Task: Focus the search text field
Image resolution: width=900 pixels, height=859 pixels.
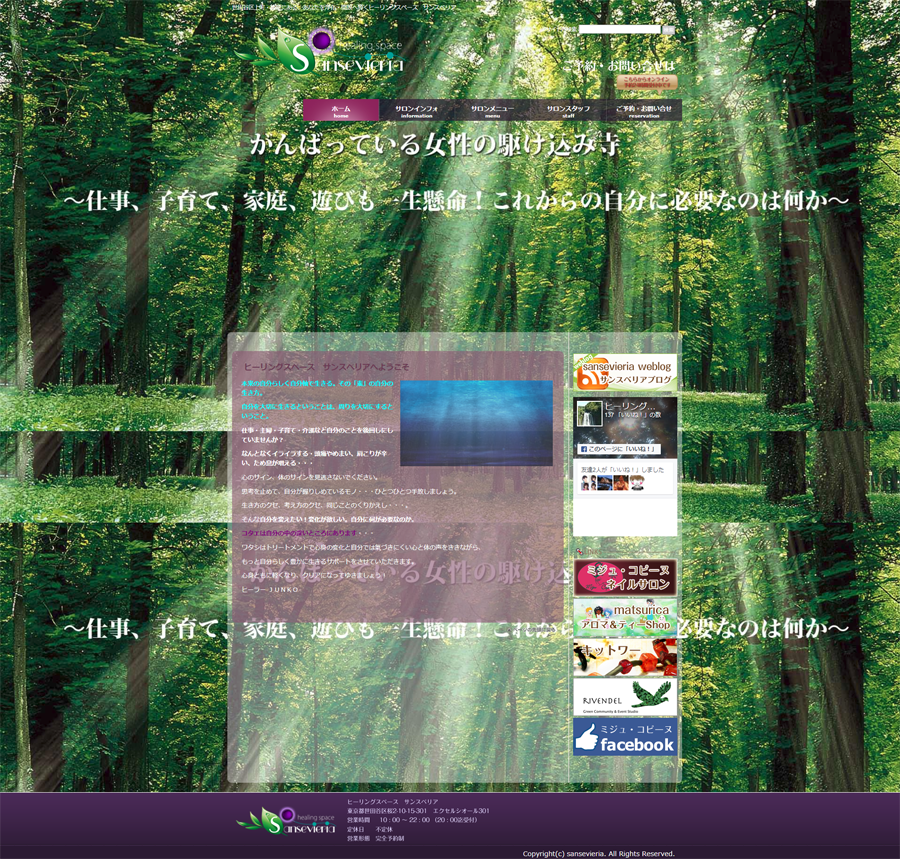Action: coord(619,30)
